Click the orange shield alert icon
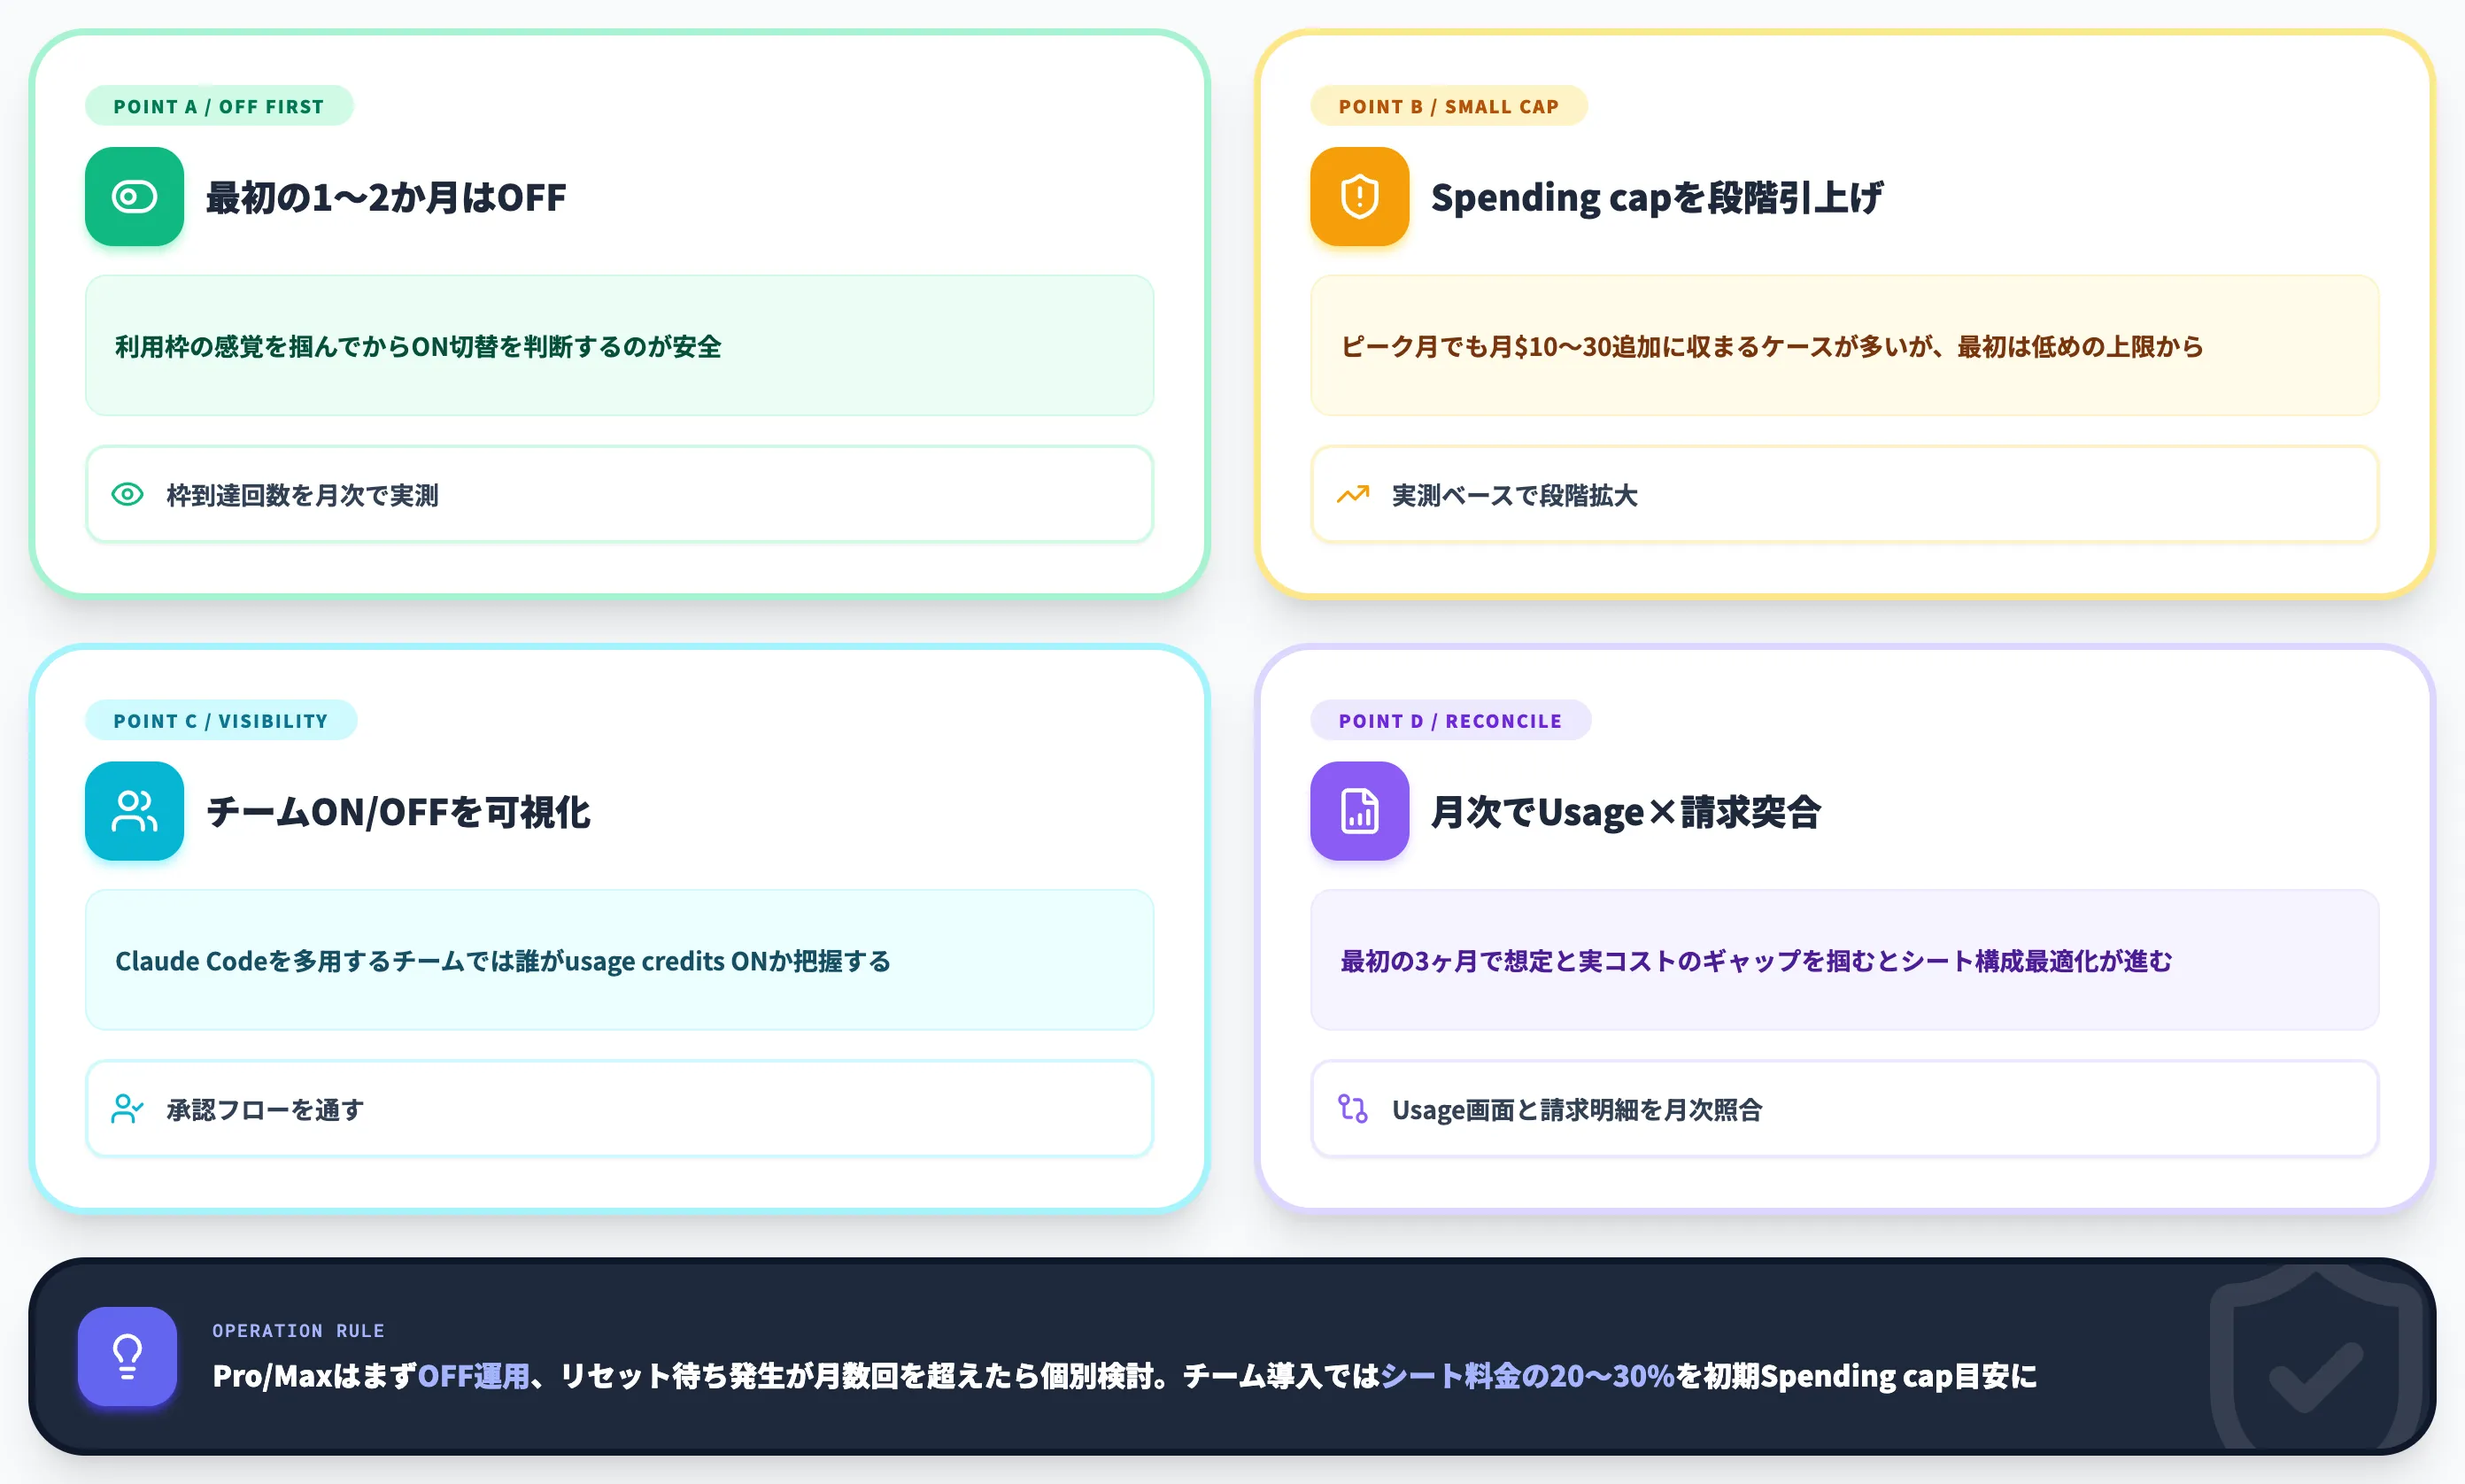 (x=1359, y=197)
